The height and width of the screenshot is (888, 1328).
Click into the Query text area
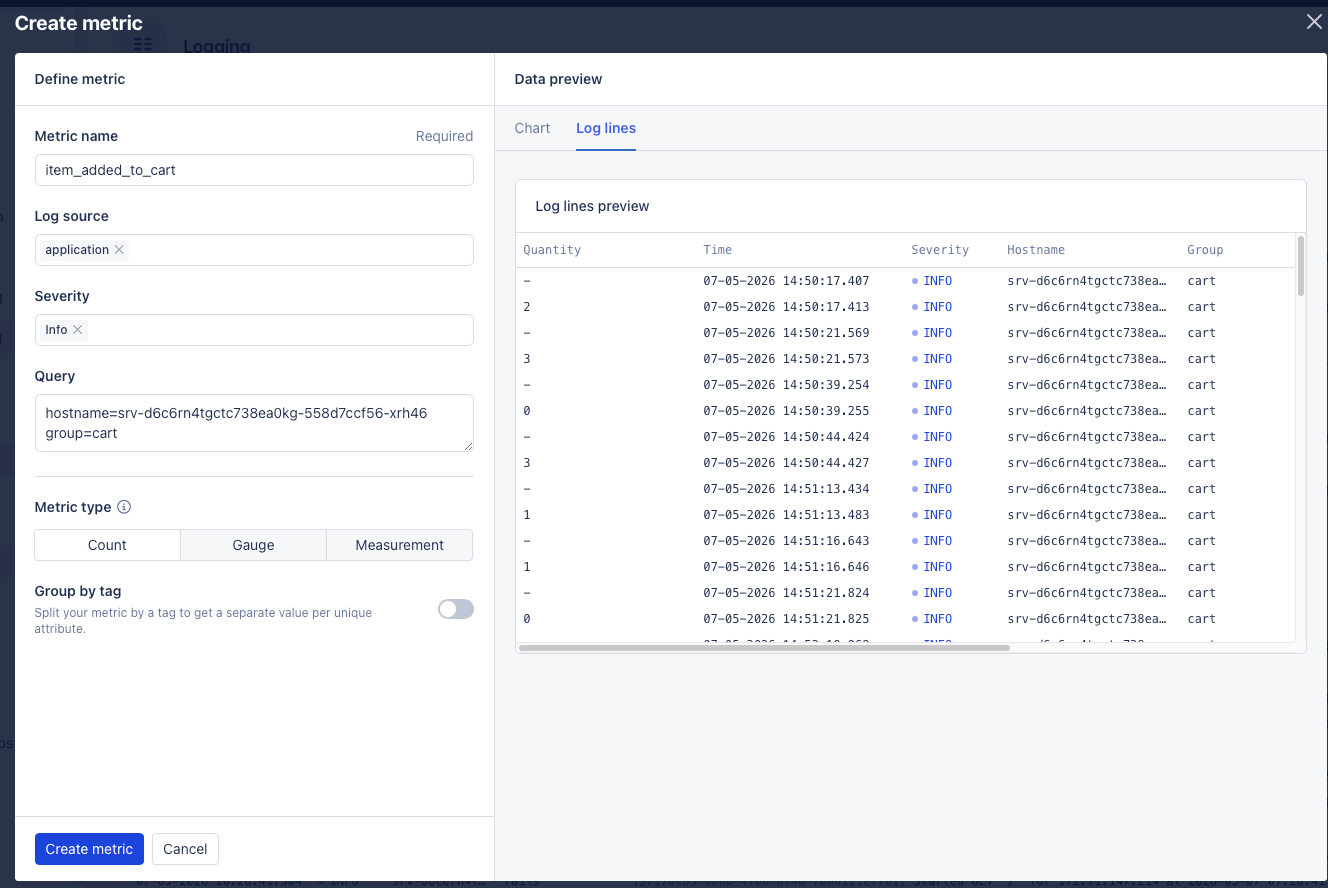(254, 423)
